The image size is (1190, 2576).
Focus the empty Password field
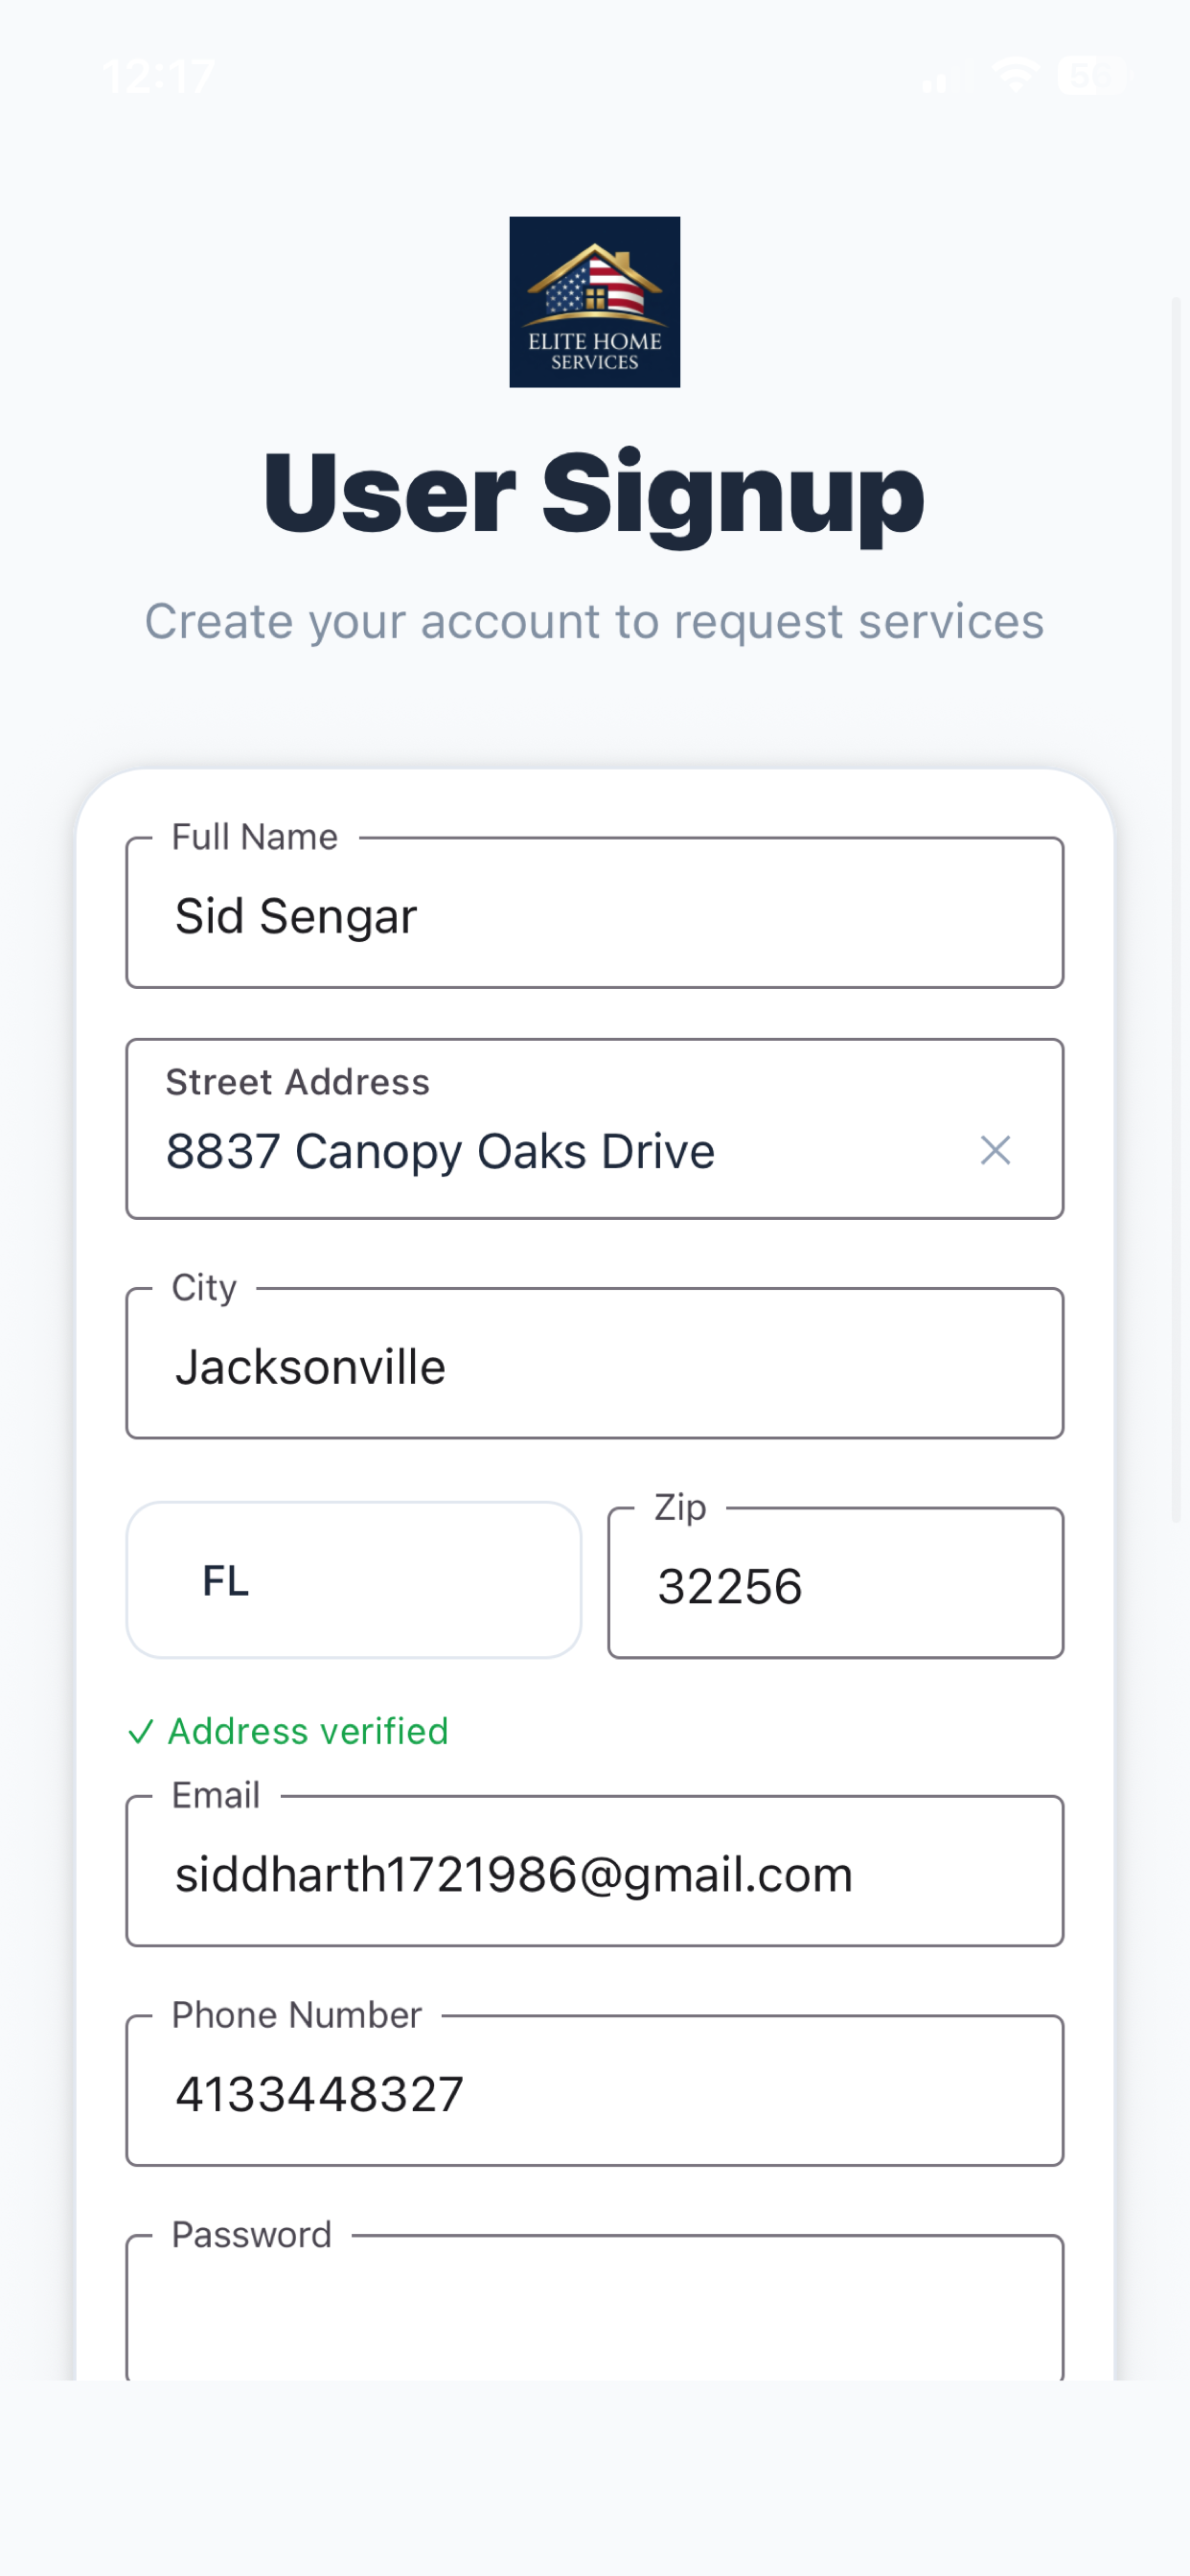tap(595, 2308)
